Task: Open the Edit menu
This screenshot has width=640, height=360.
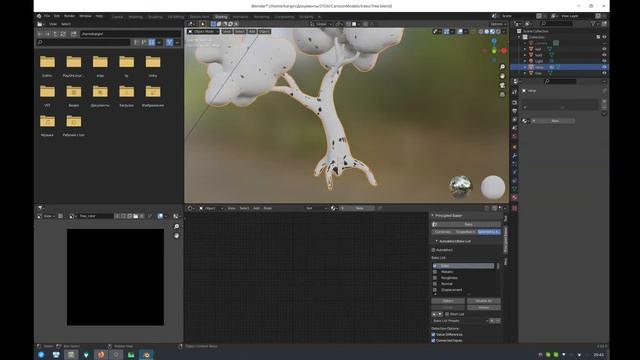Action: click(57, 16)
